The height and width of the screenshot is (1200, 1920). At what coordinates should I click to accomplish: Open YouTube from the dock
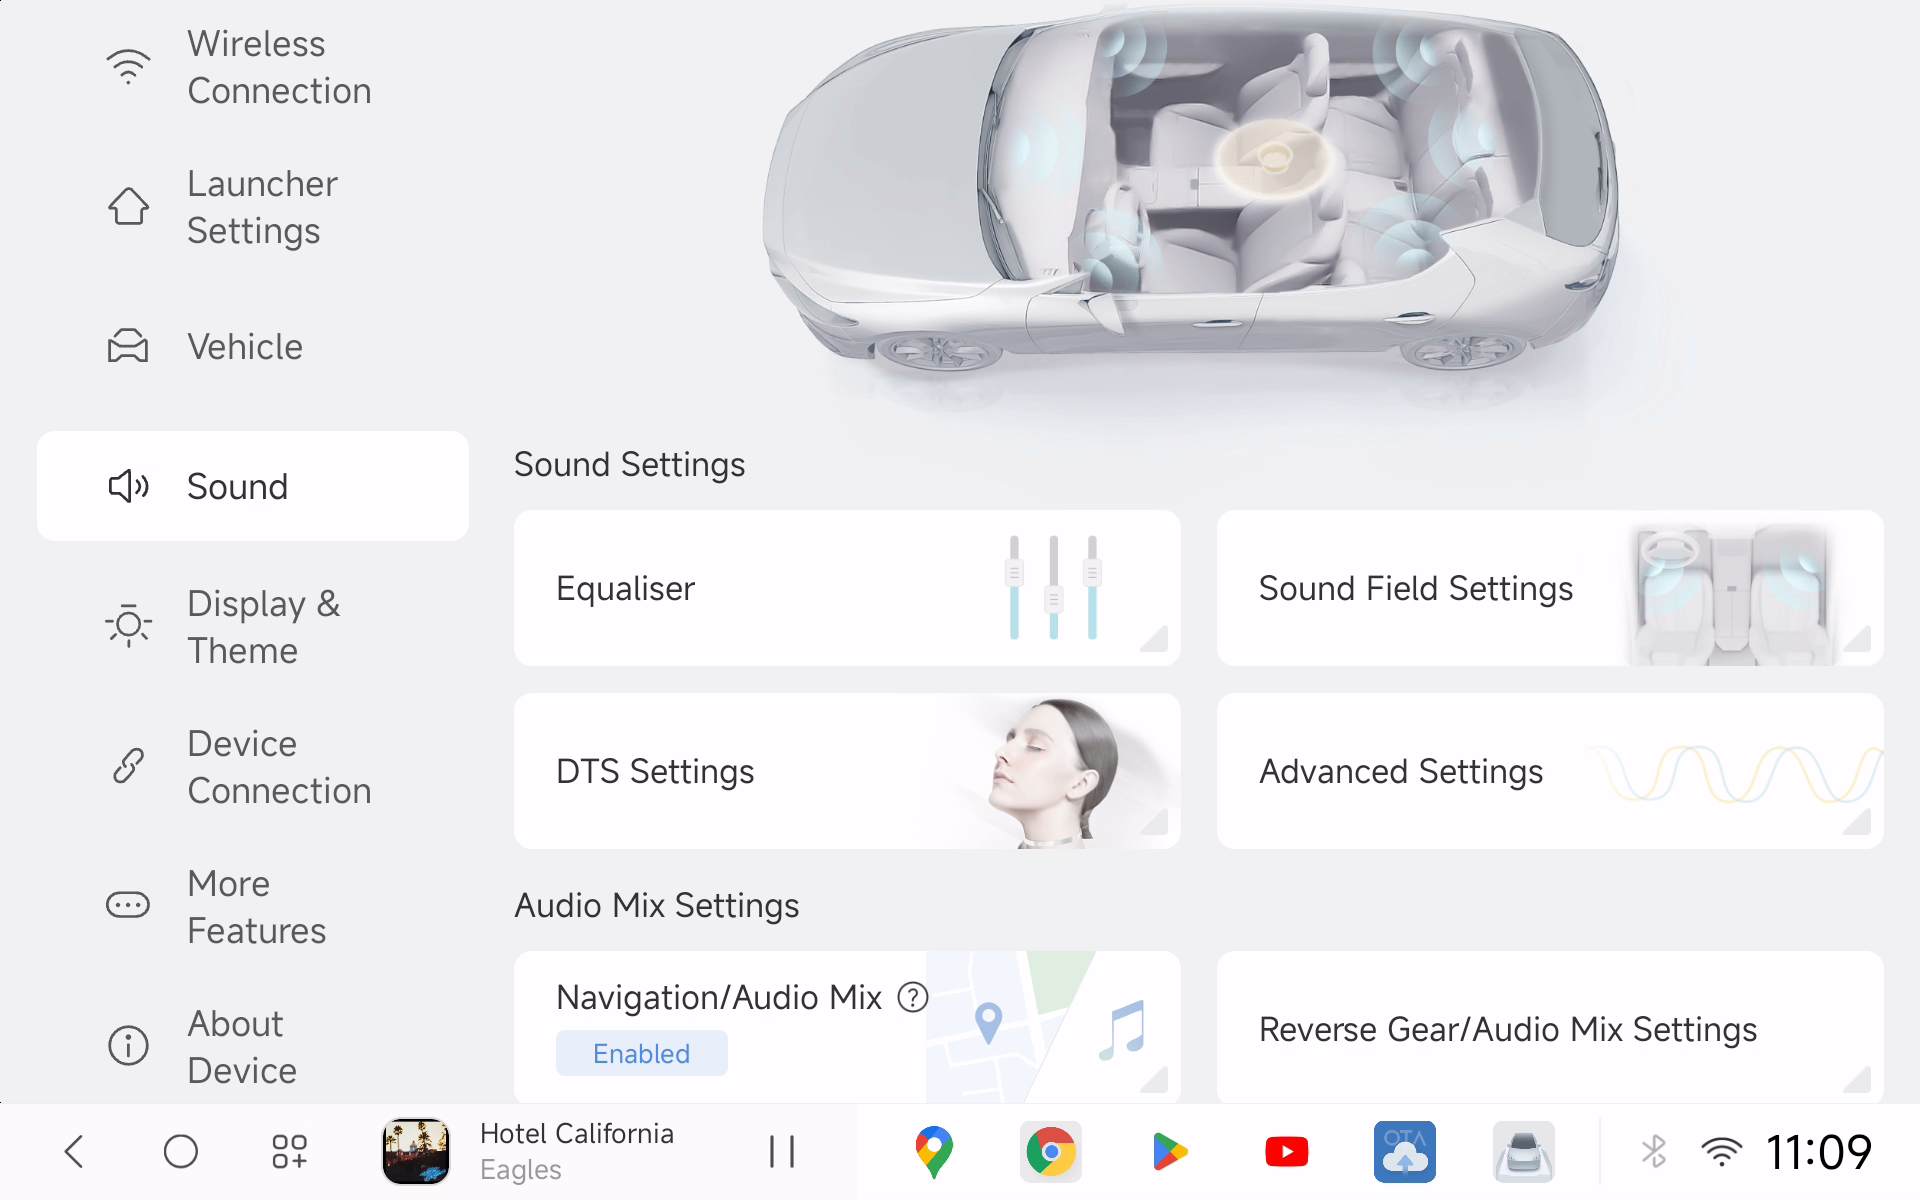[x=1286, y=1151]
